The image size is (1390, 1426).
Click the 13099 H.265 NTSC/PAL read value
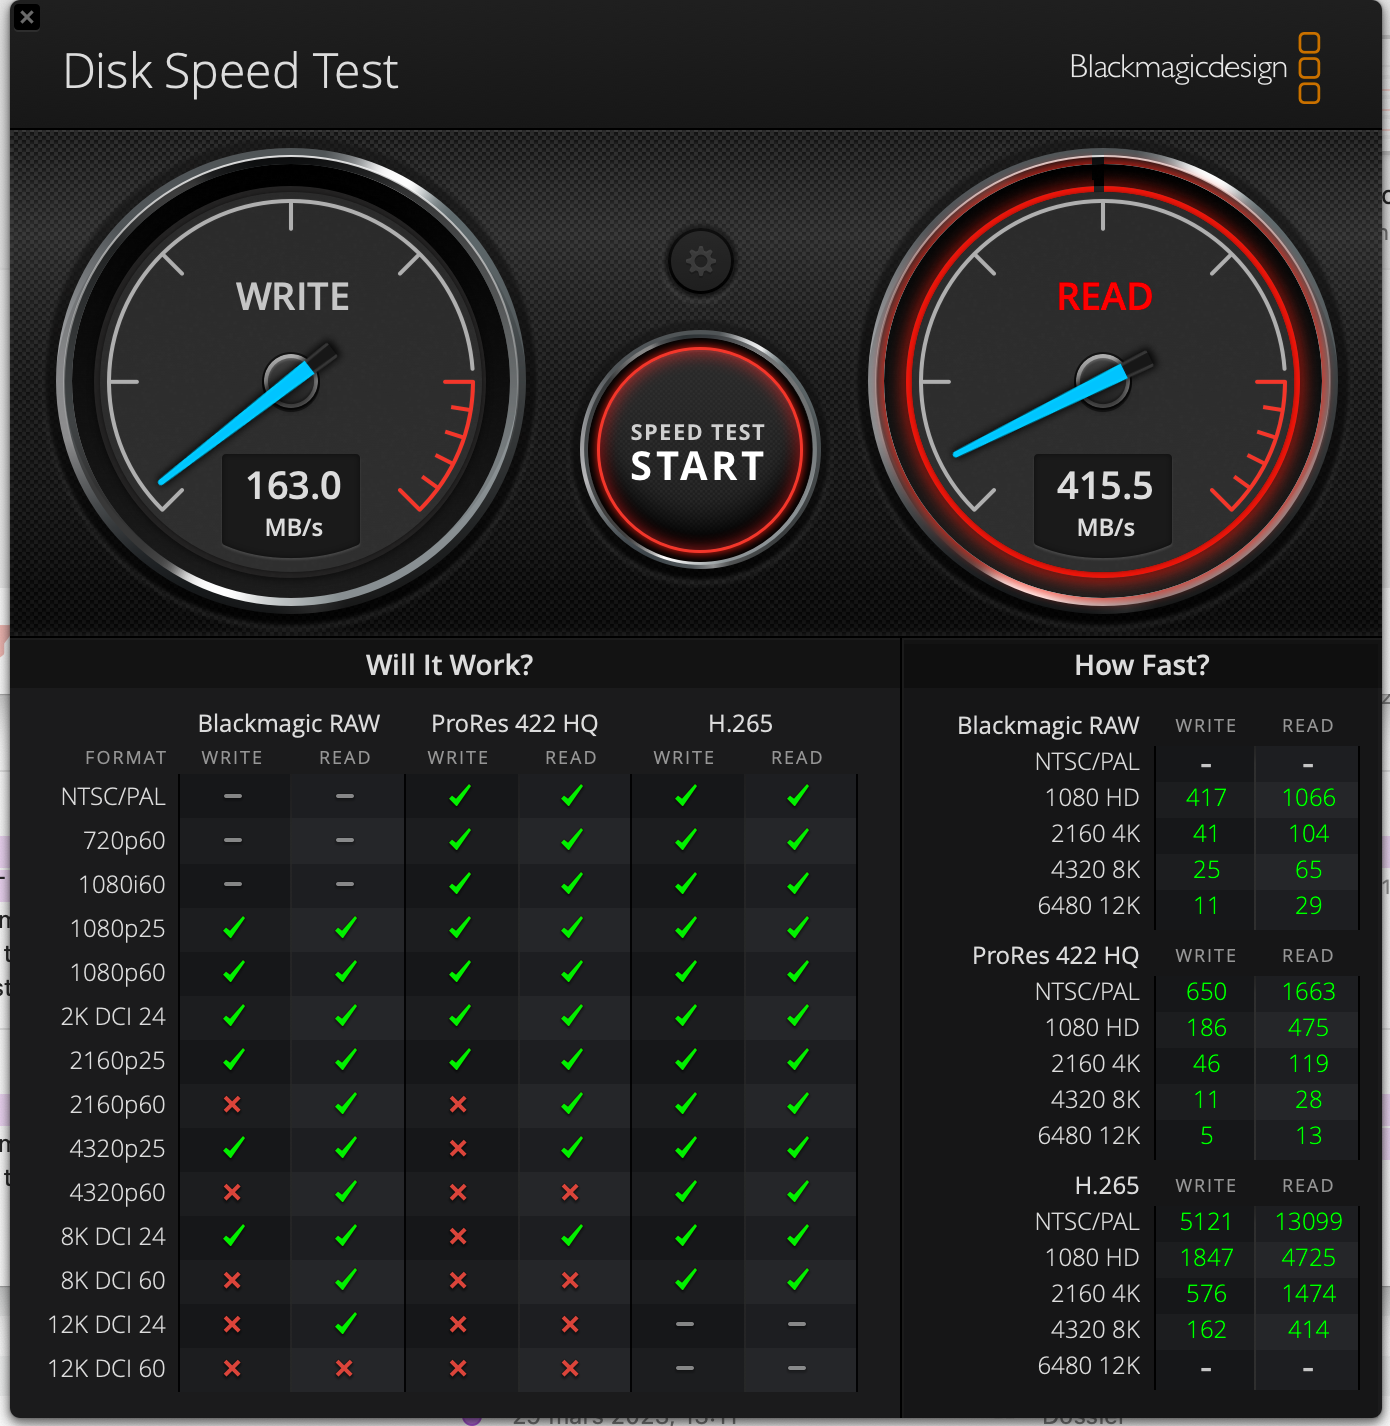click(1308, 1221)
